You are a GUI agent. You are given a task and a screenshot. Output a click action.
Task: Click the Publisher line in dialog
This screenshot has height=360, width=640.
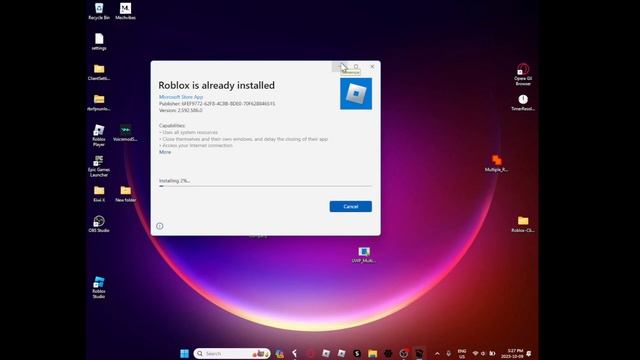click(217, 104)
